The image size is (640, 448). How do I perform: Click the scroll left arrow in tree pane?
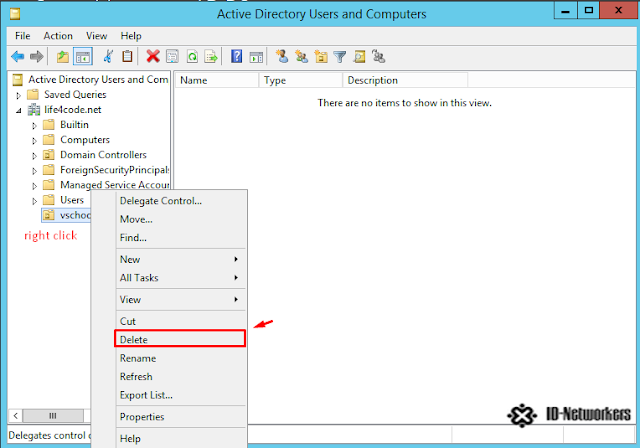(15, 416)
